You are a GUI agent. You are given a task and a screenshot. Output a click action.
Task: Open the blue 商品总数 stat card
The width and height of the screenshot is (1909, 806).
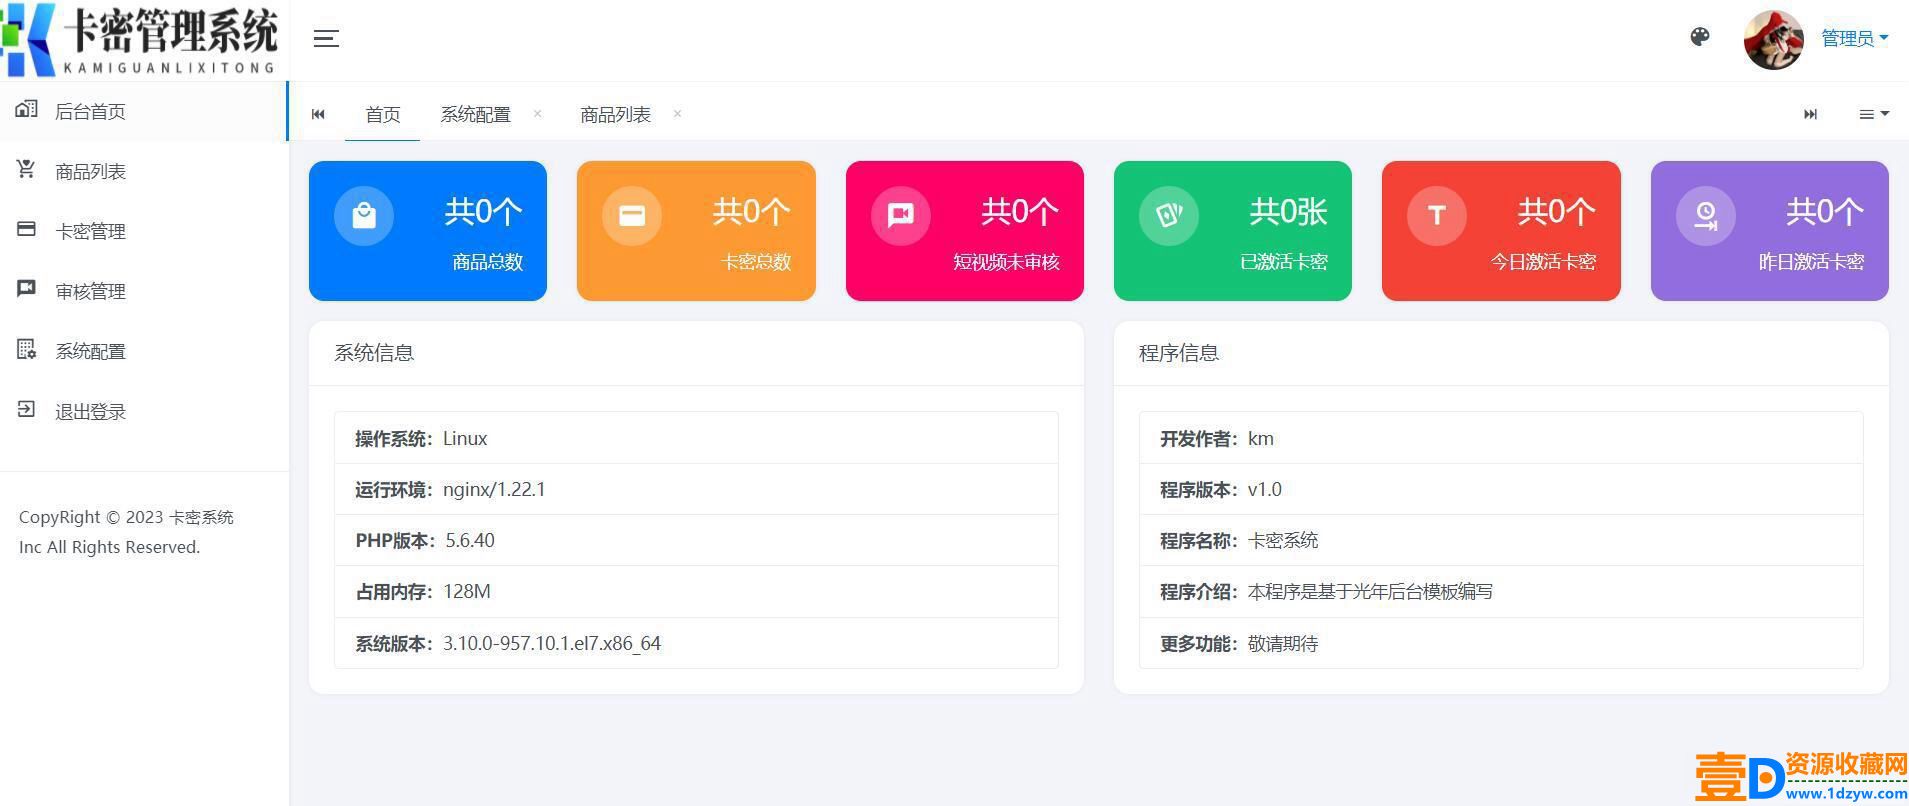[x=428, y=231]
